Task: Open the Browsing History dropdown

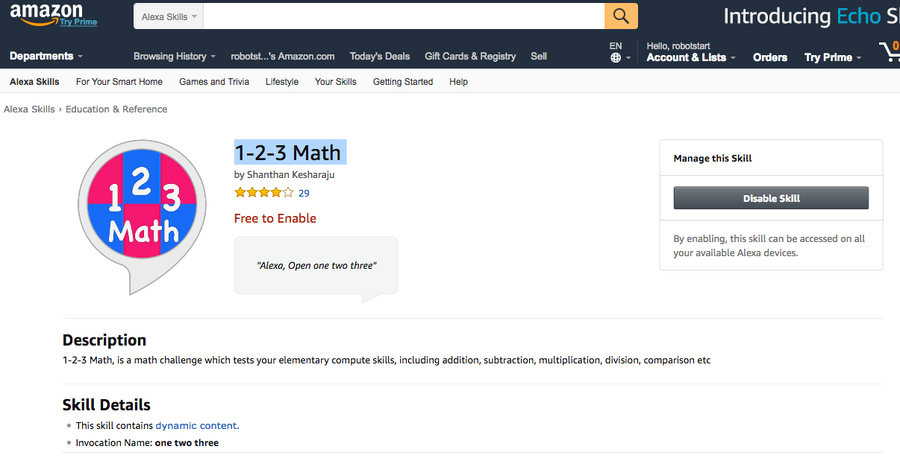Action: (174, 57)
